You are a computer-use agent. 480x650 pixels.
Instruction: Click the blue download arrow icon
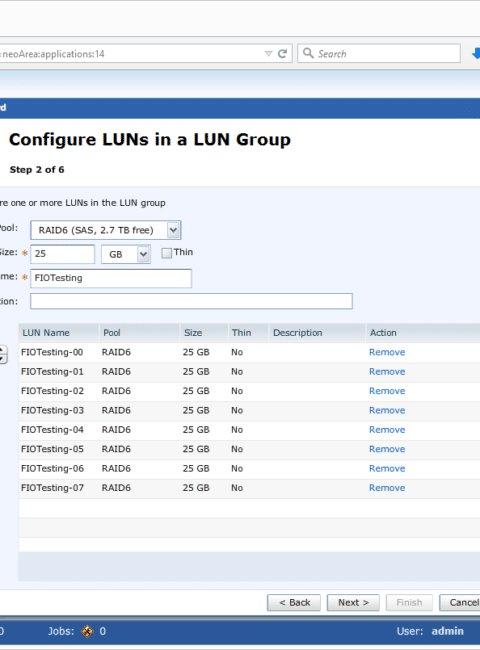click(x=476, y=53)
